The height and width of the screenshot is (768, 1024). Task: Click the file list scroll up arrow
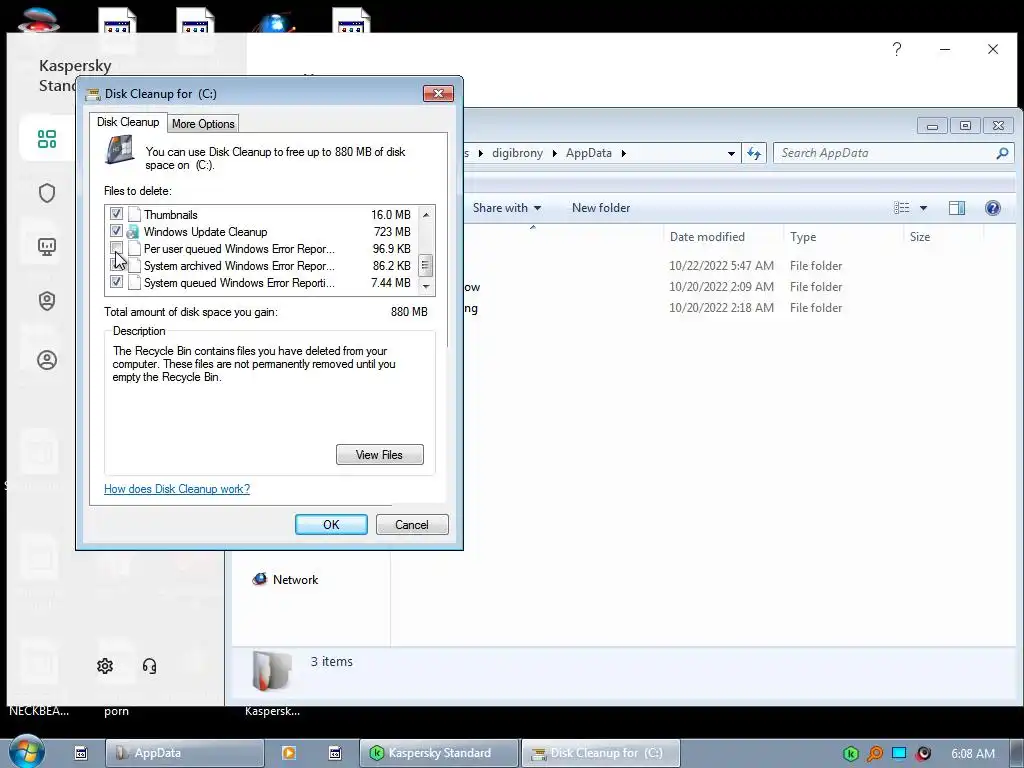coord(426,215)
